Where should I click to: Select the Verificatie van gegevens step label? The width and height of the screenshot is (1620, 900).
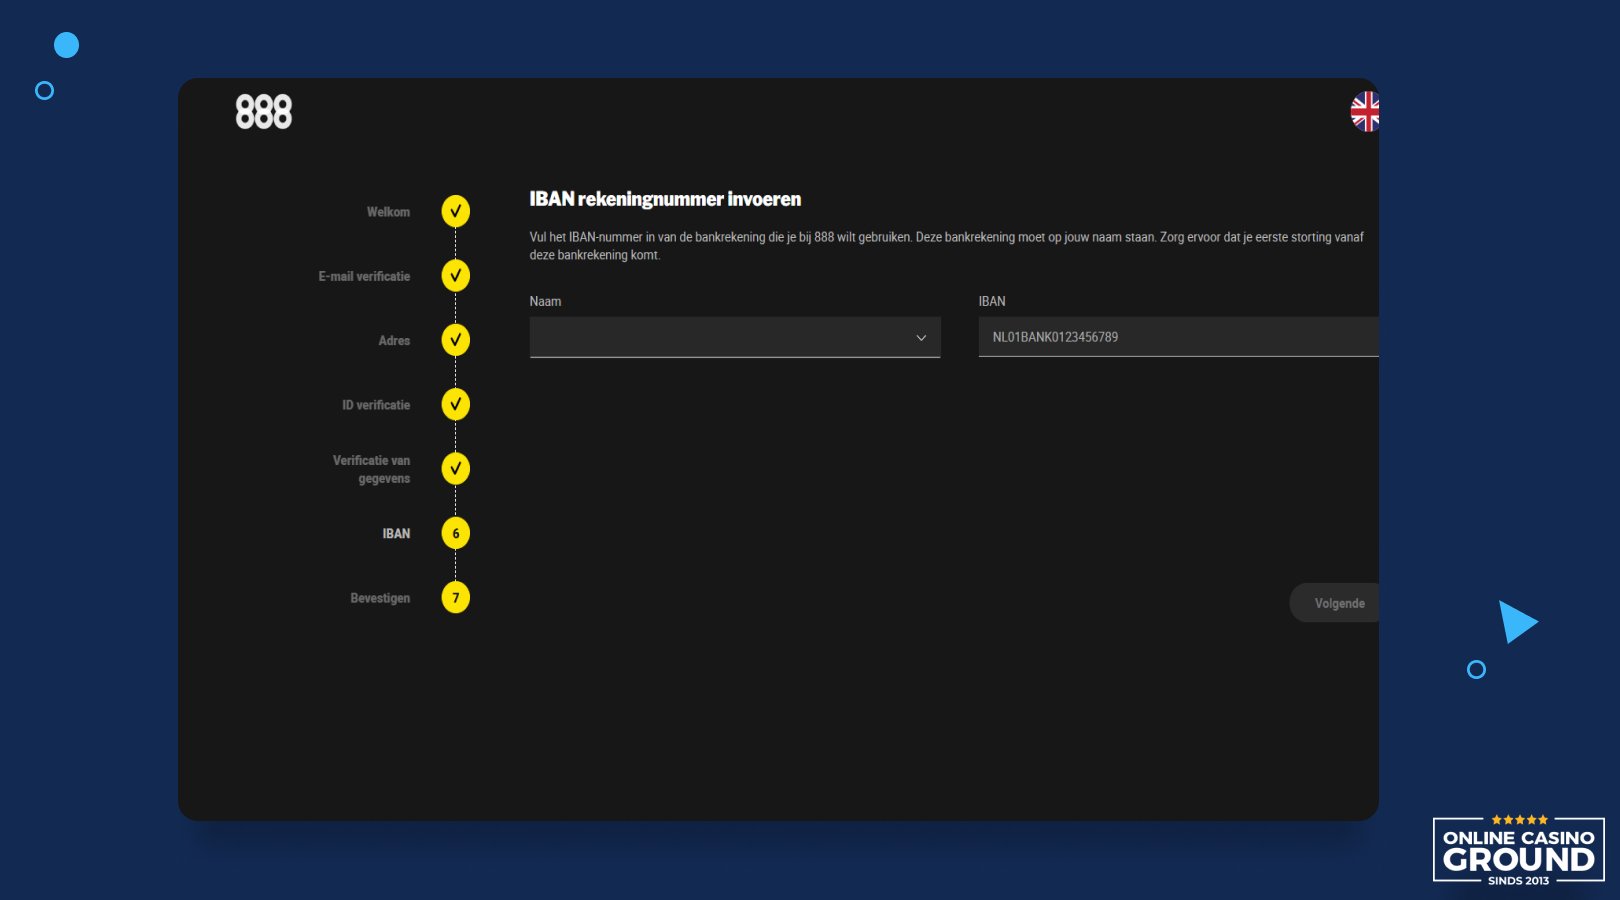point(371,470)
